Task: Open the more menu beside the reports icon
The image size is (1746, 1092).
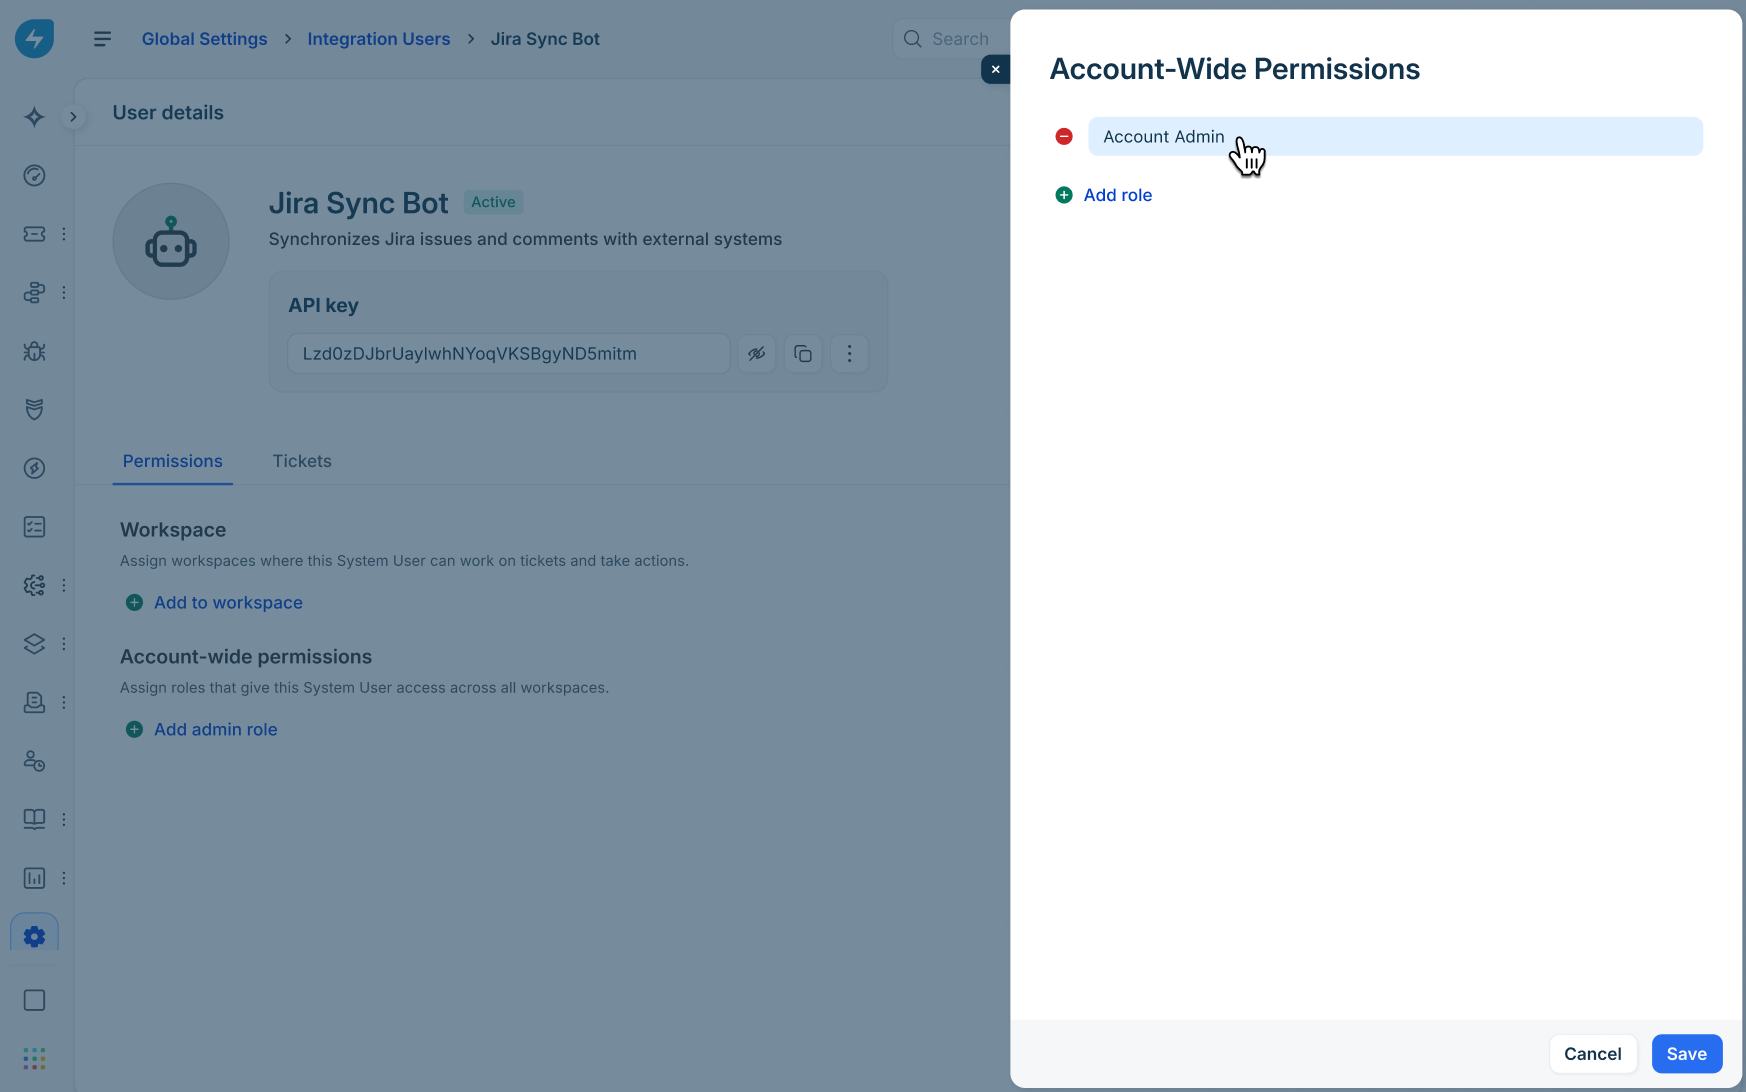Action: pos(64,878)
